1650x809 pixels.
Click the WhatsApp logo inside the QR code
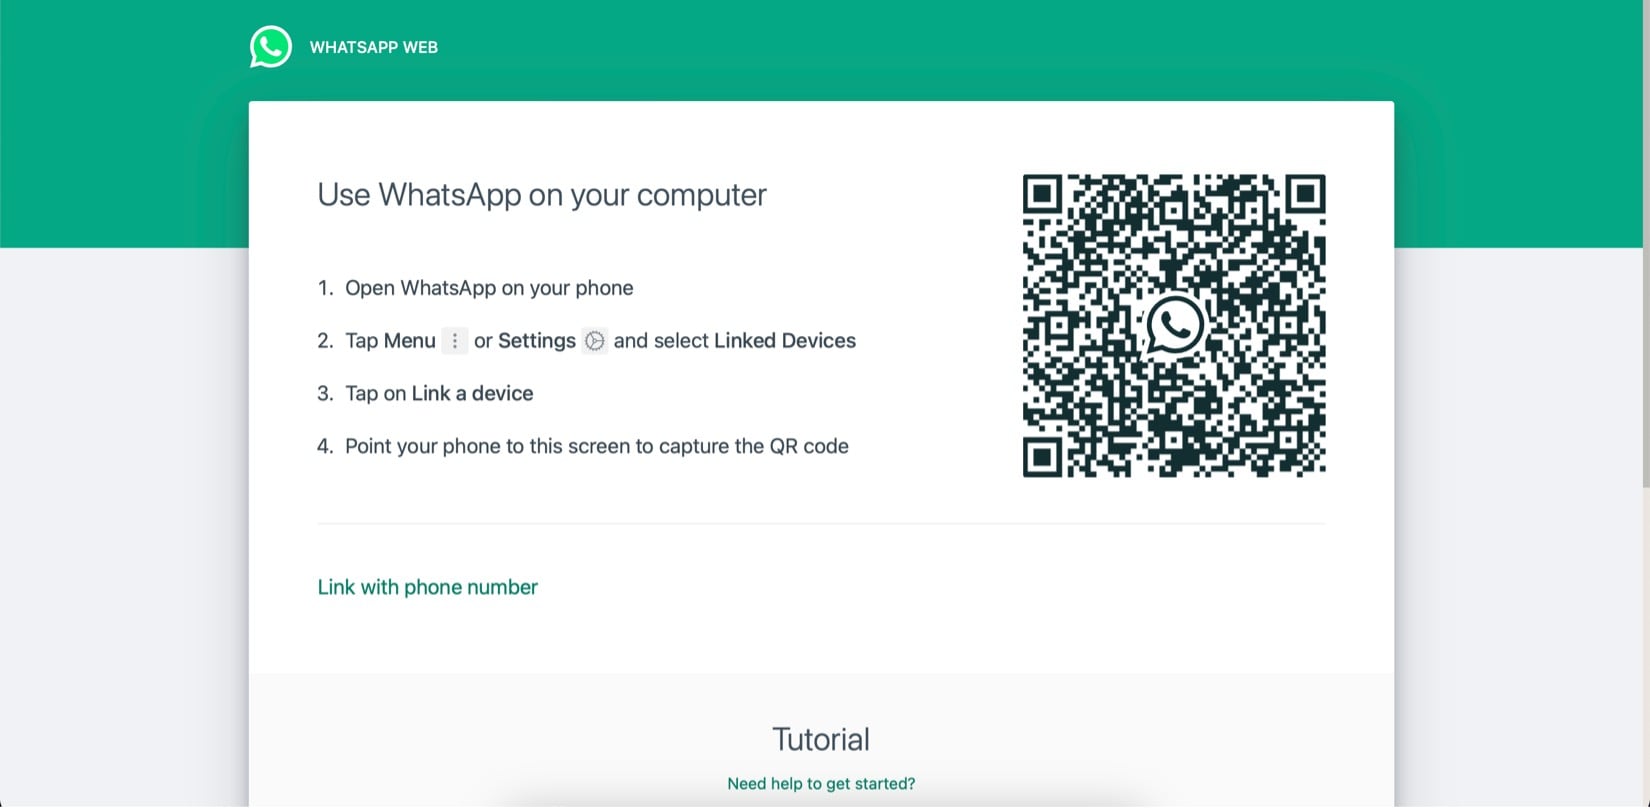tap(1174, 325)
